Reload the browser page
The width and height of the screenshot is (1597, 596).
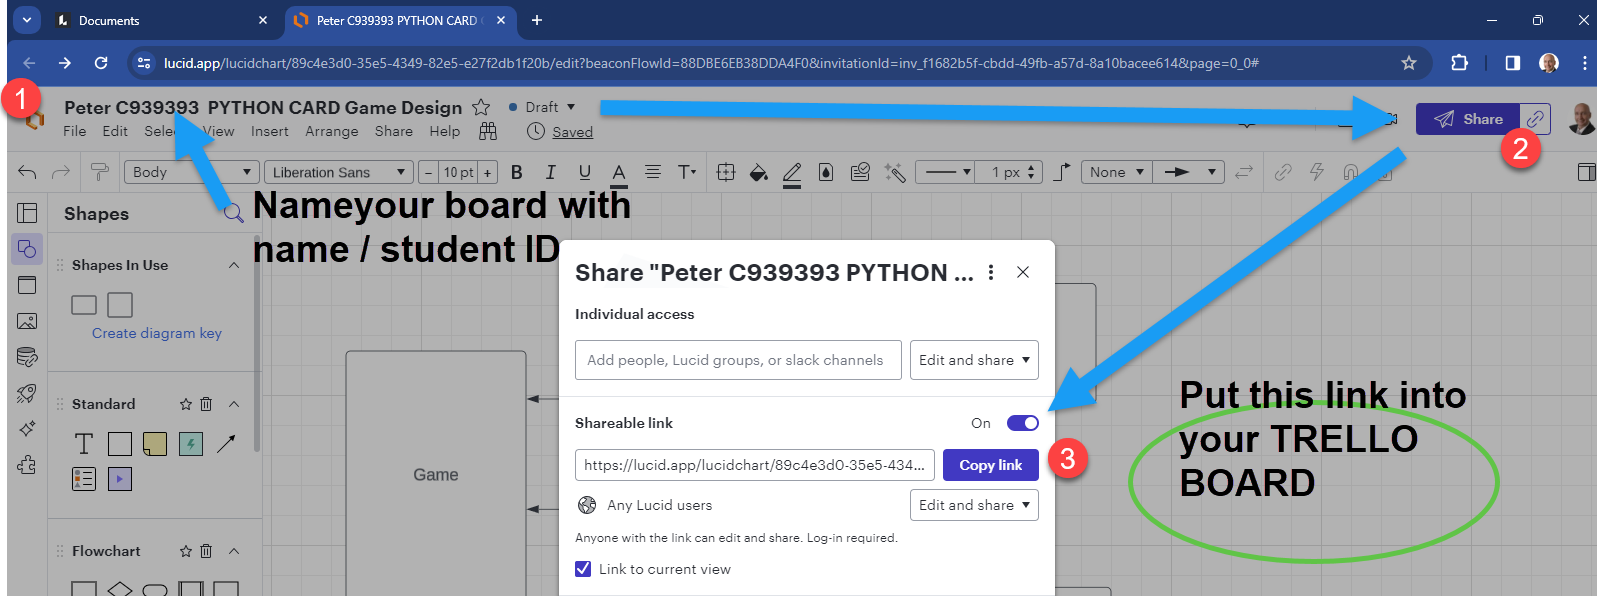tap(101, 63)
